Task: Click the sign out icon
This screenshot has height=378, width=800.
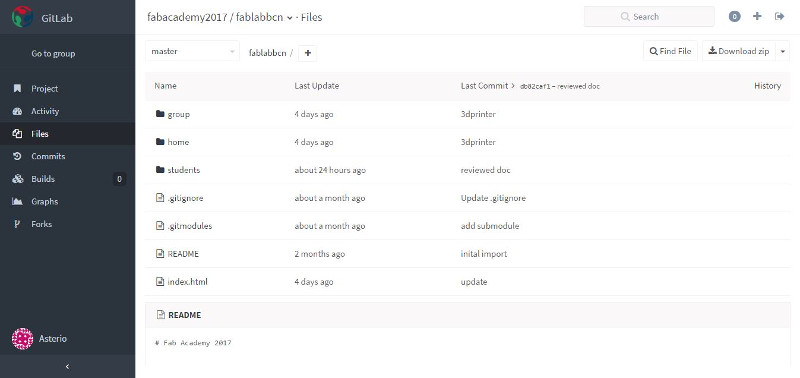Action: pos(779,16)
